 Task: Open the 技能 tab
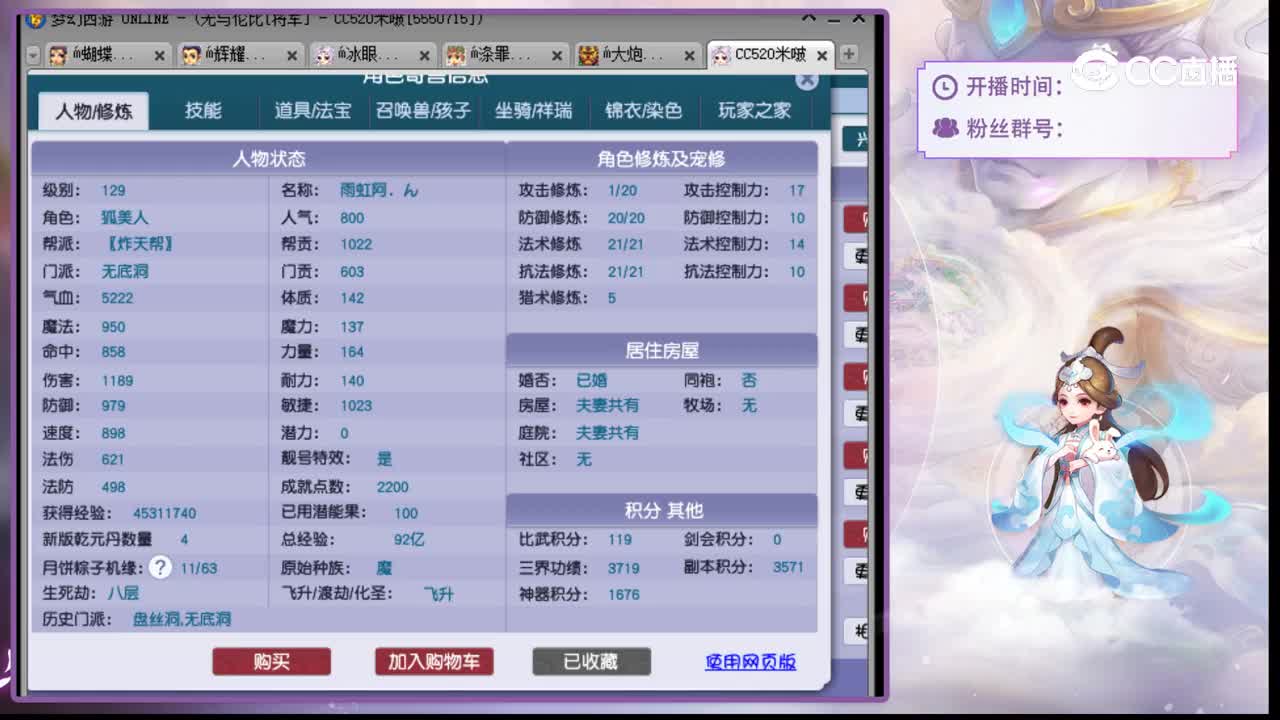[203, 111]
